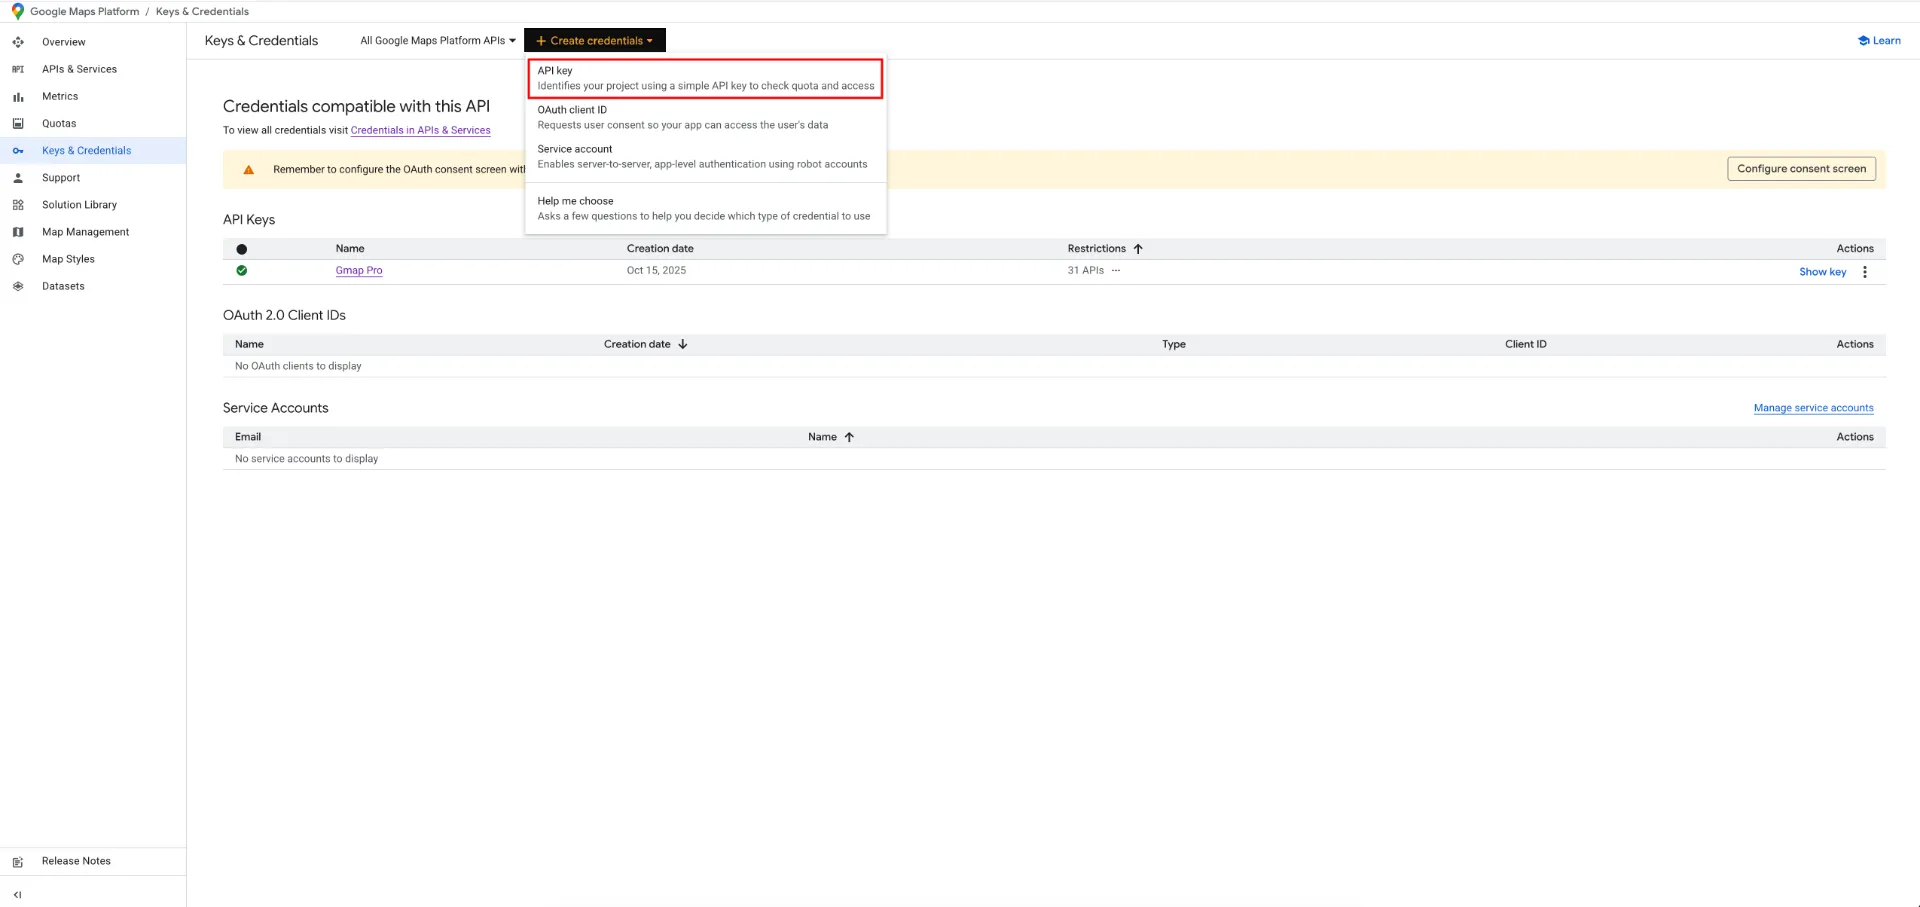
Task: Click the Keys & Credentials breadcrumb text
Action: tap(202, 11)
